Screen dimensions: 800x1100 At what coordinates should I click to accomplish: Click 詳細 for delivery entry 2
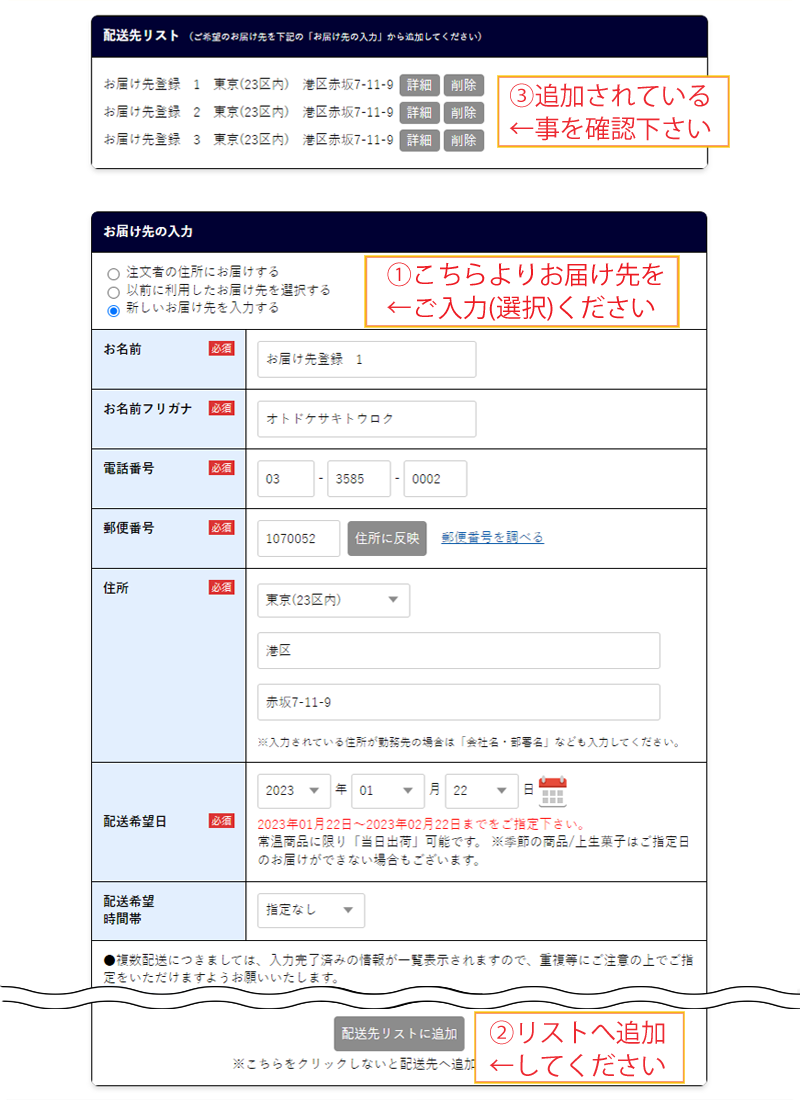(x=419, y=113)
